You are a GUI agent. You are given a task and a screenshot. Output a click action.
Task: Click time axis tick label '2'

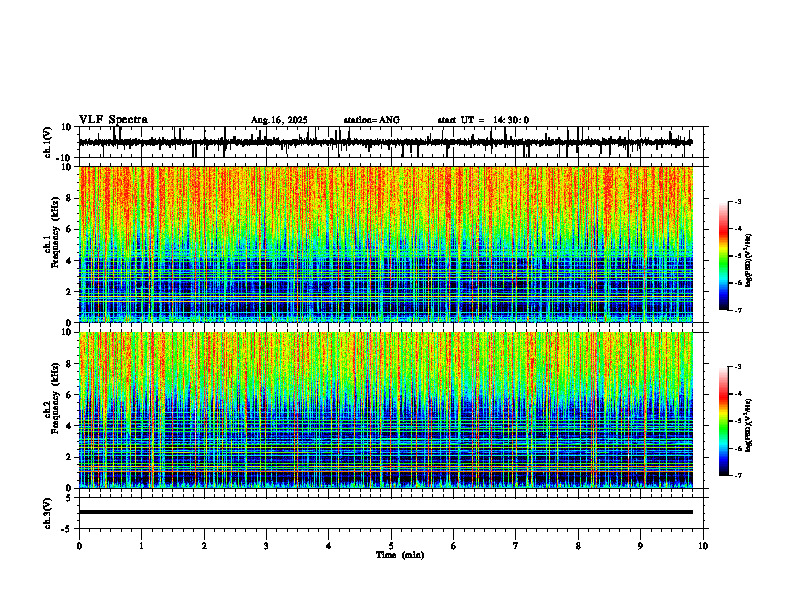coord(204,546)
